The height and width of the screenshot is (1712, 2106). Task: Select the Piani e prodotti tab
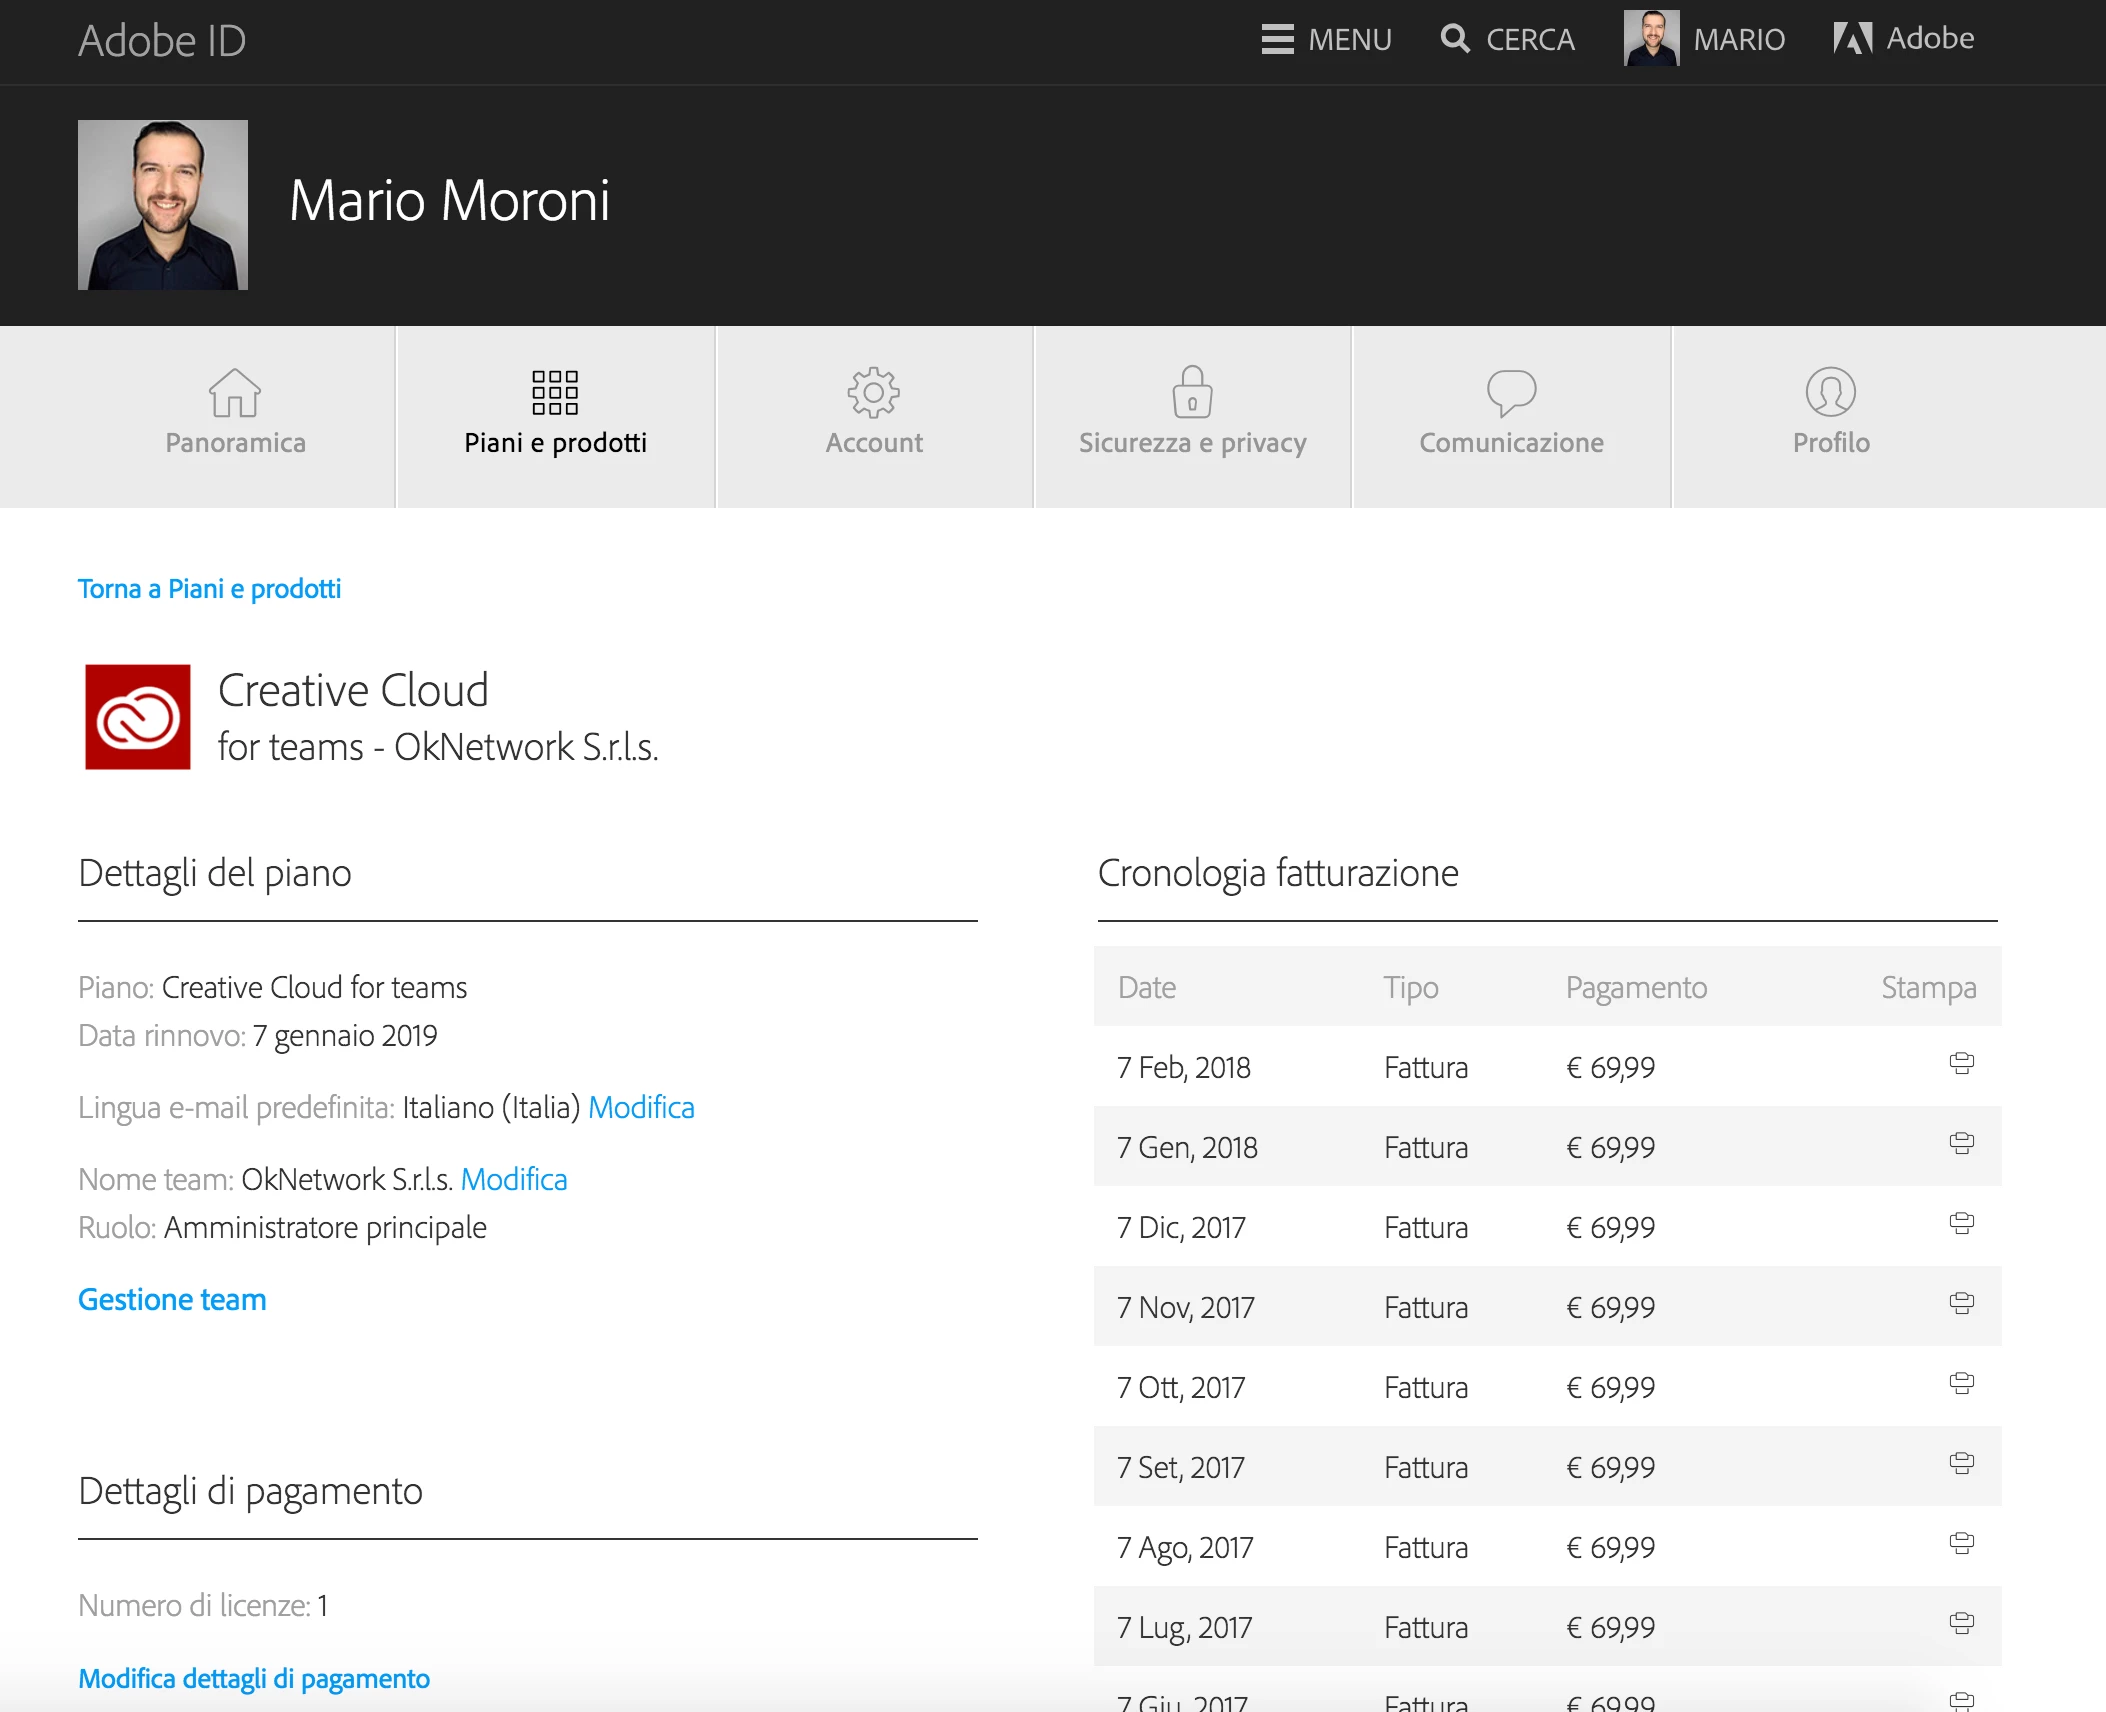pyautogui.click(x=556, y=417)
